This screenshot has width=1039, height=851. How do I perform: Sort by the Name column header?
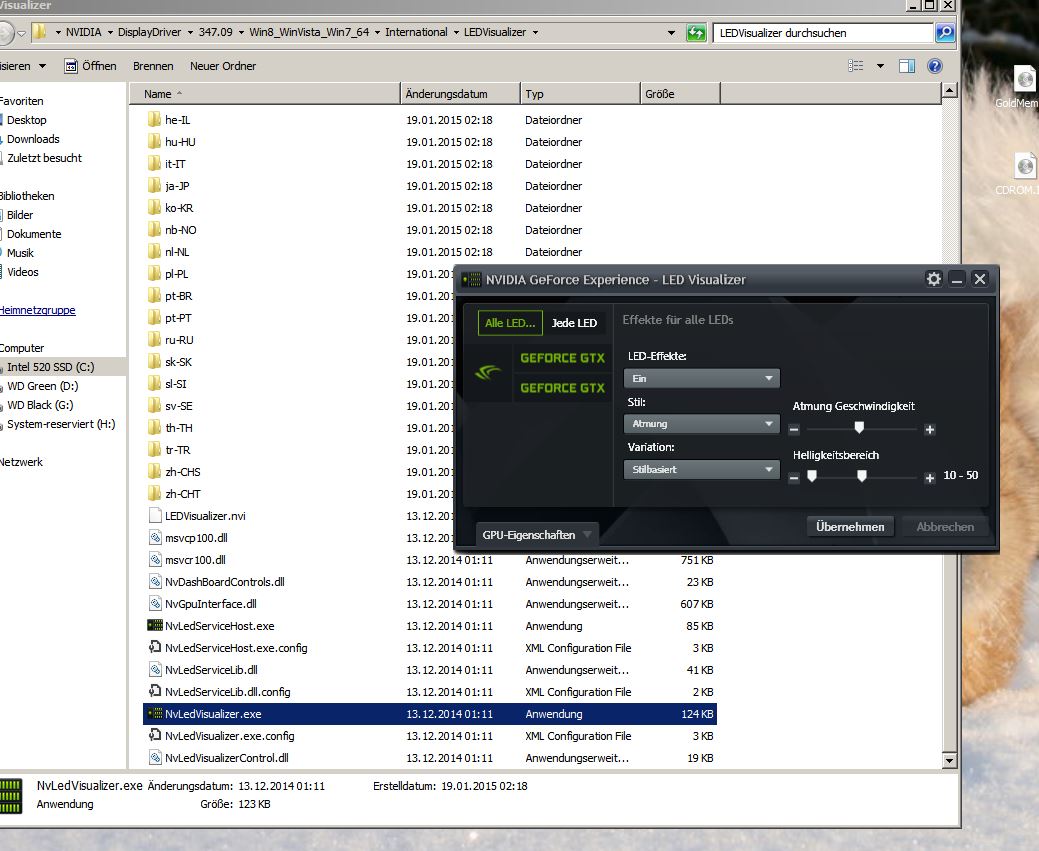(265, 93)
